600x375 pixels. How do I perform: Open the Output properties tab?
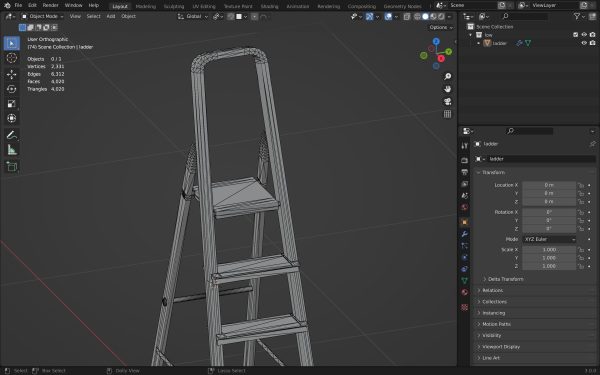pos(465,172)
